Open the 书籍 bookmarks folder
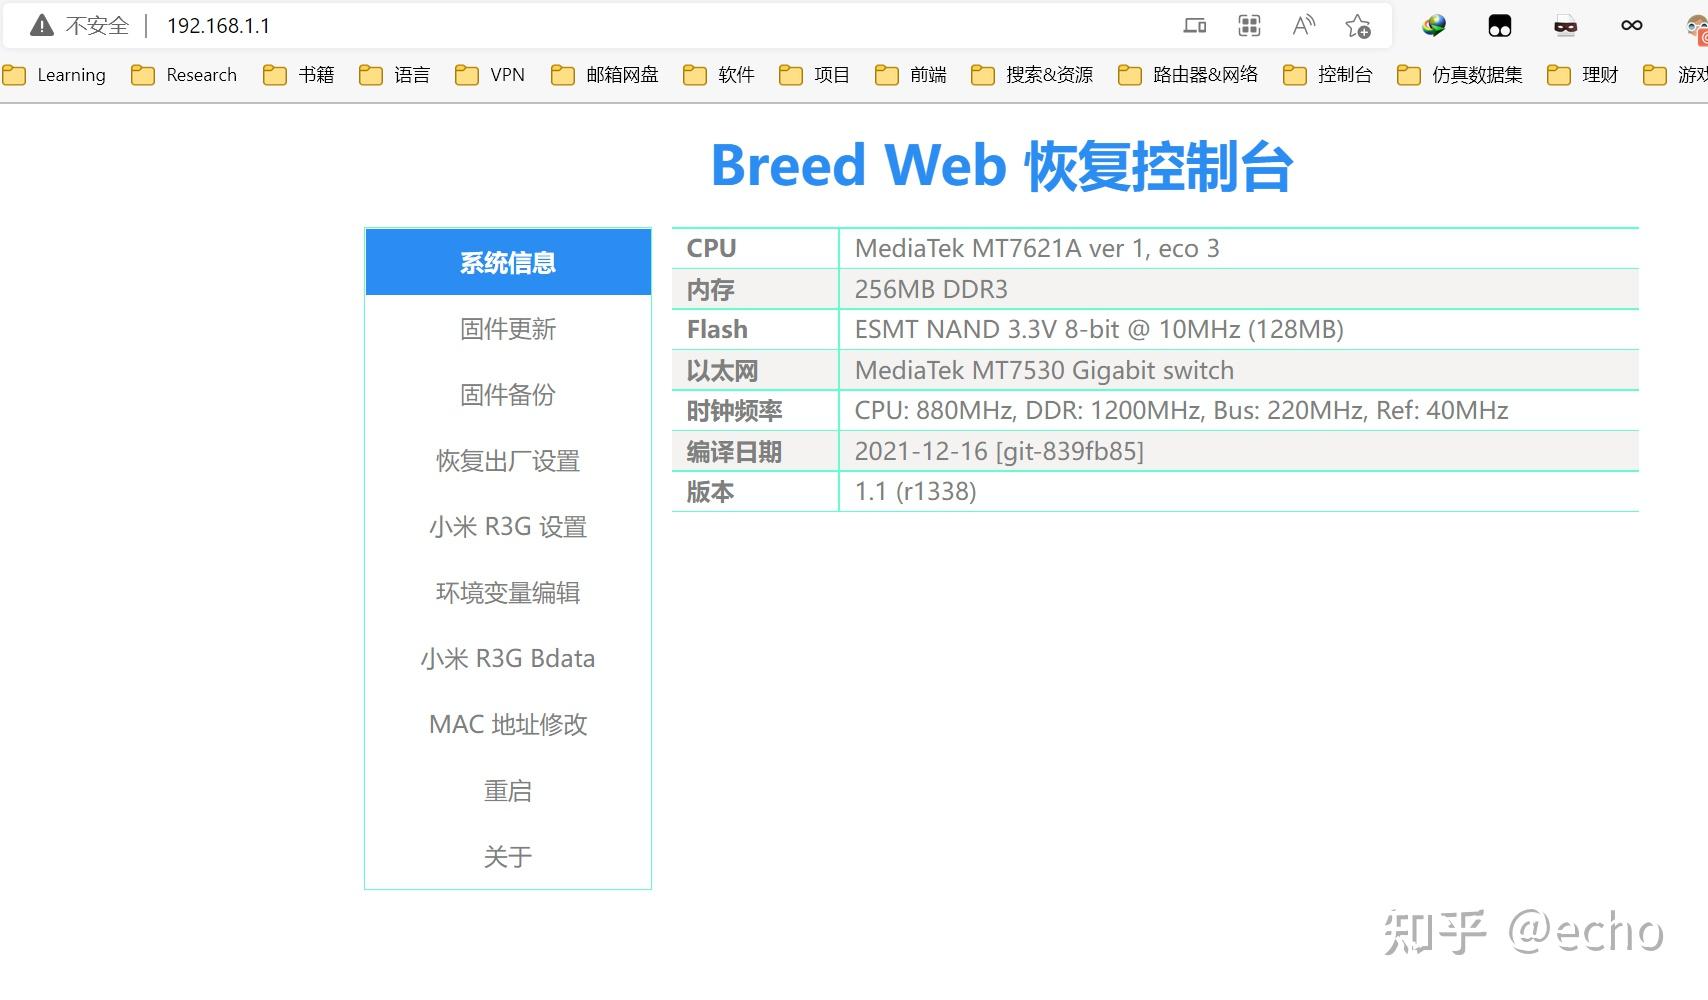The width and height of the screenshot is (1708, 1000). coord(298,75)
